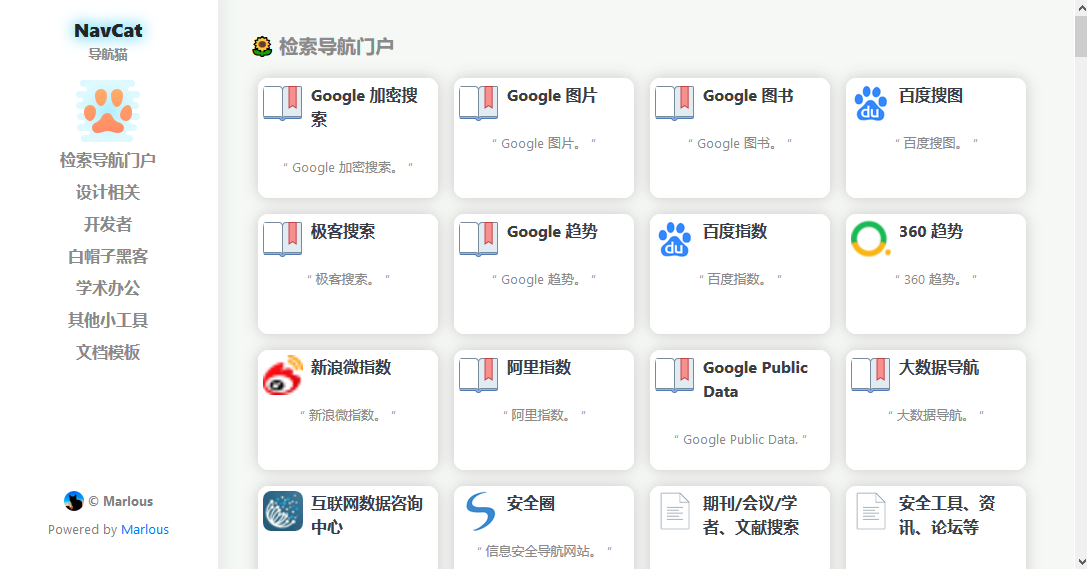Open the 极客搜索 card title
1087x569 pixels.
coord(343,231)
